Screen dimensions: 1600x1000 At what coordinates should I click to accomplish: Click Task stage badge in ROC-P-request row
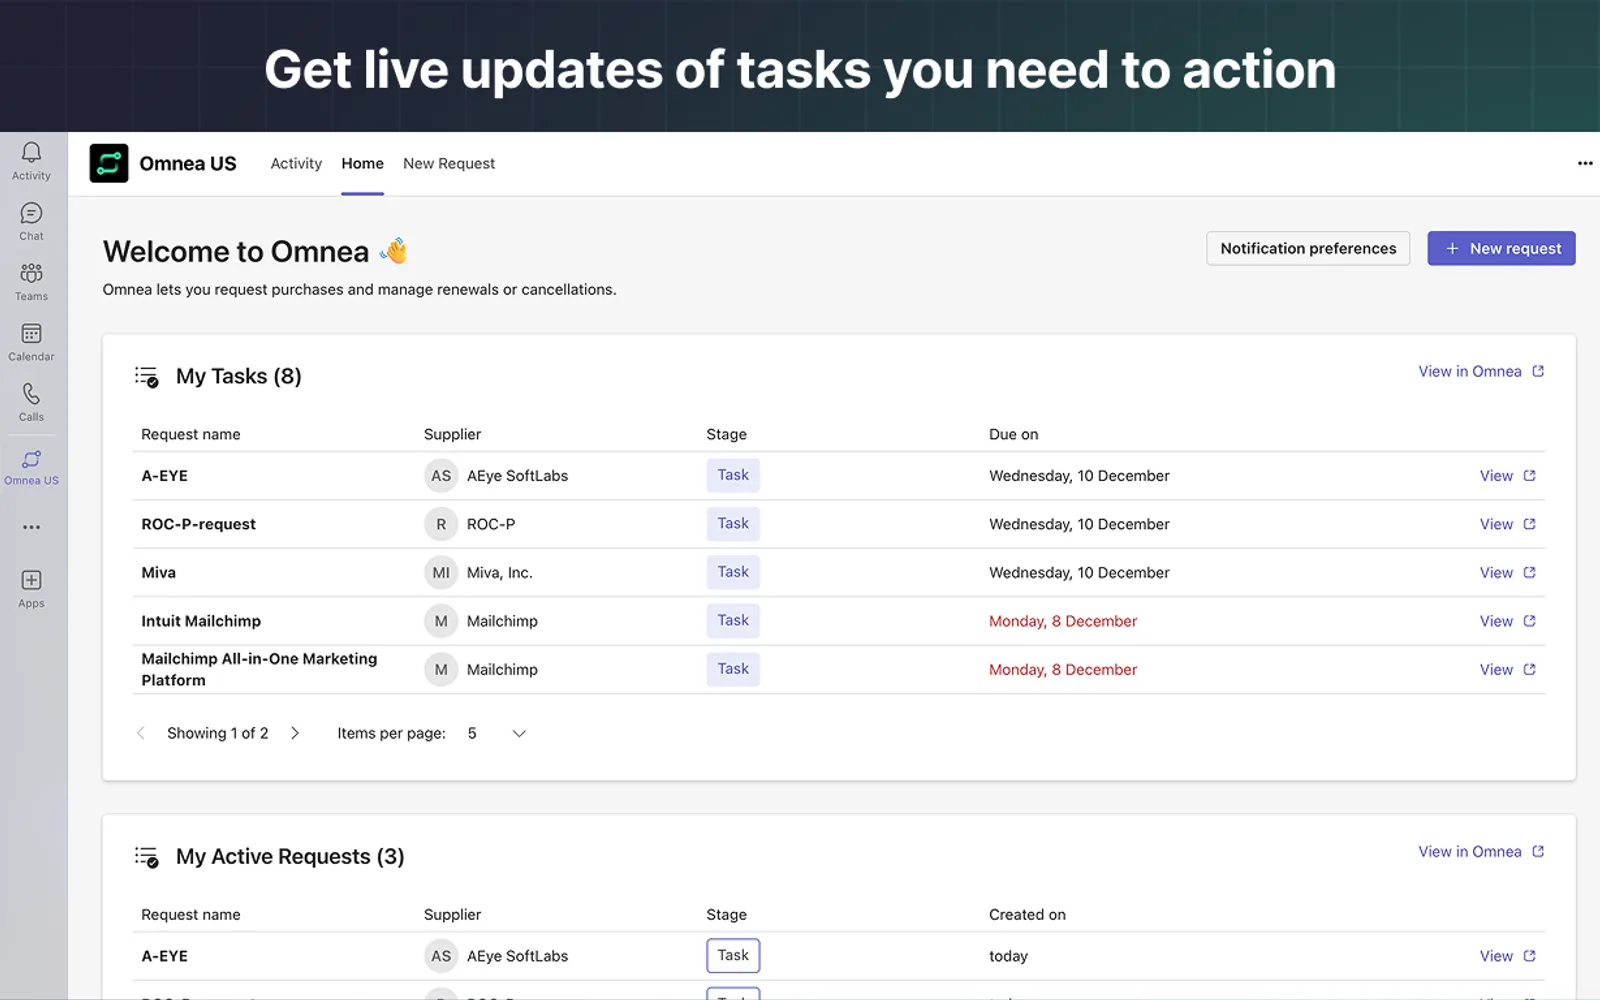(733, 523)
